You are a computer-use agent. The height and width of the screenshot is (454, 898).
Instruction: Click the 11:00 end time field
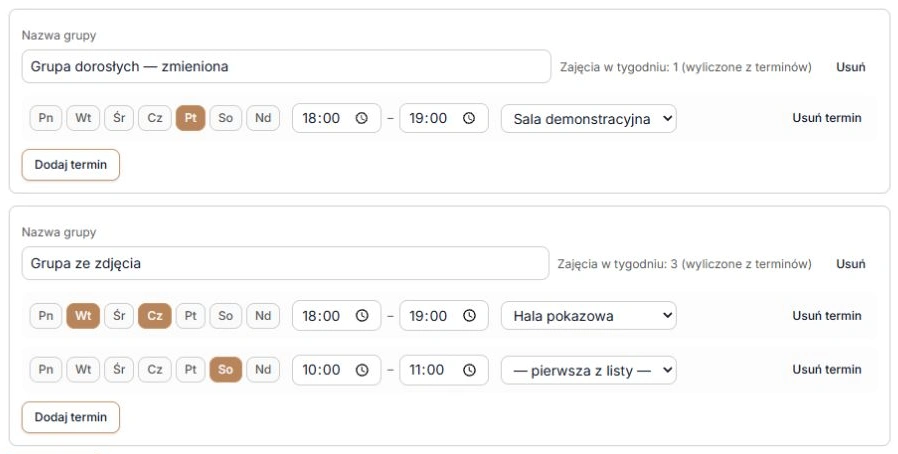[444, 370]
